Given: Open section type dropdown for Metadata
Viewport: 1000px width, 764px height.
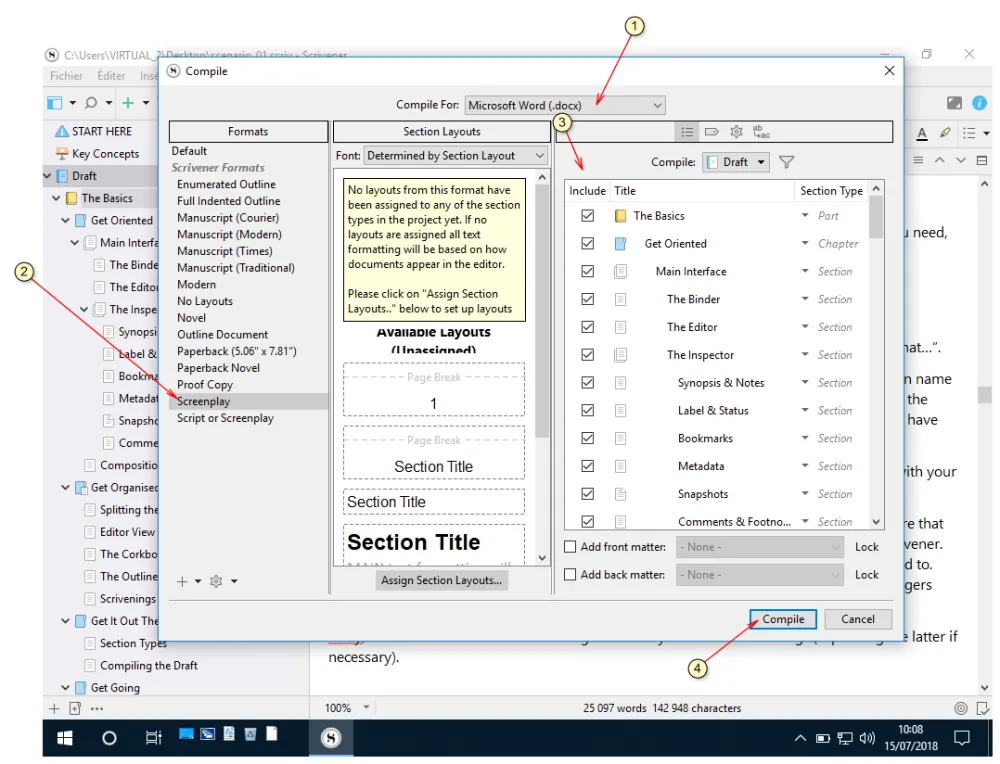Looking at the screenshot, I should (x=805, y=466).
